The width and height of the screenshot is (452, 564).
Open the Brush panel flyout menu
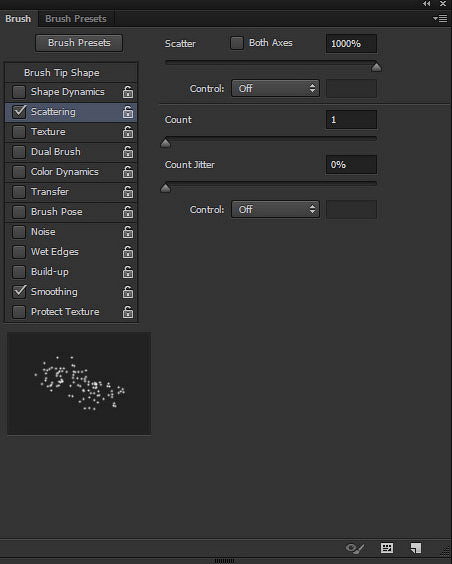coord(440,18)
